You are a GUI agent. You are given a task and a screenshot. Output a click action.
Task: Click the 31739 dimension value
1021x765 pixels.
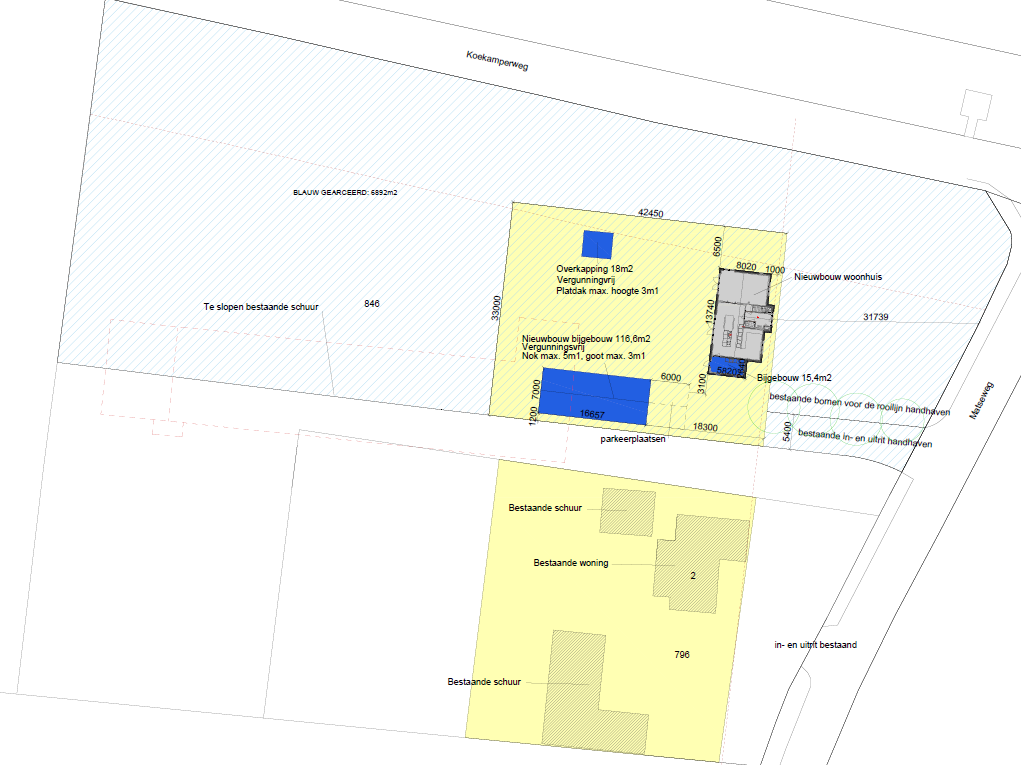[876, 317]
